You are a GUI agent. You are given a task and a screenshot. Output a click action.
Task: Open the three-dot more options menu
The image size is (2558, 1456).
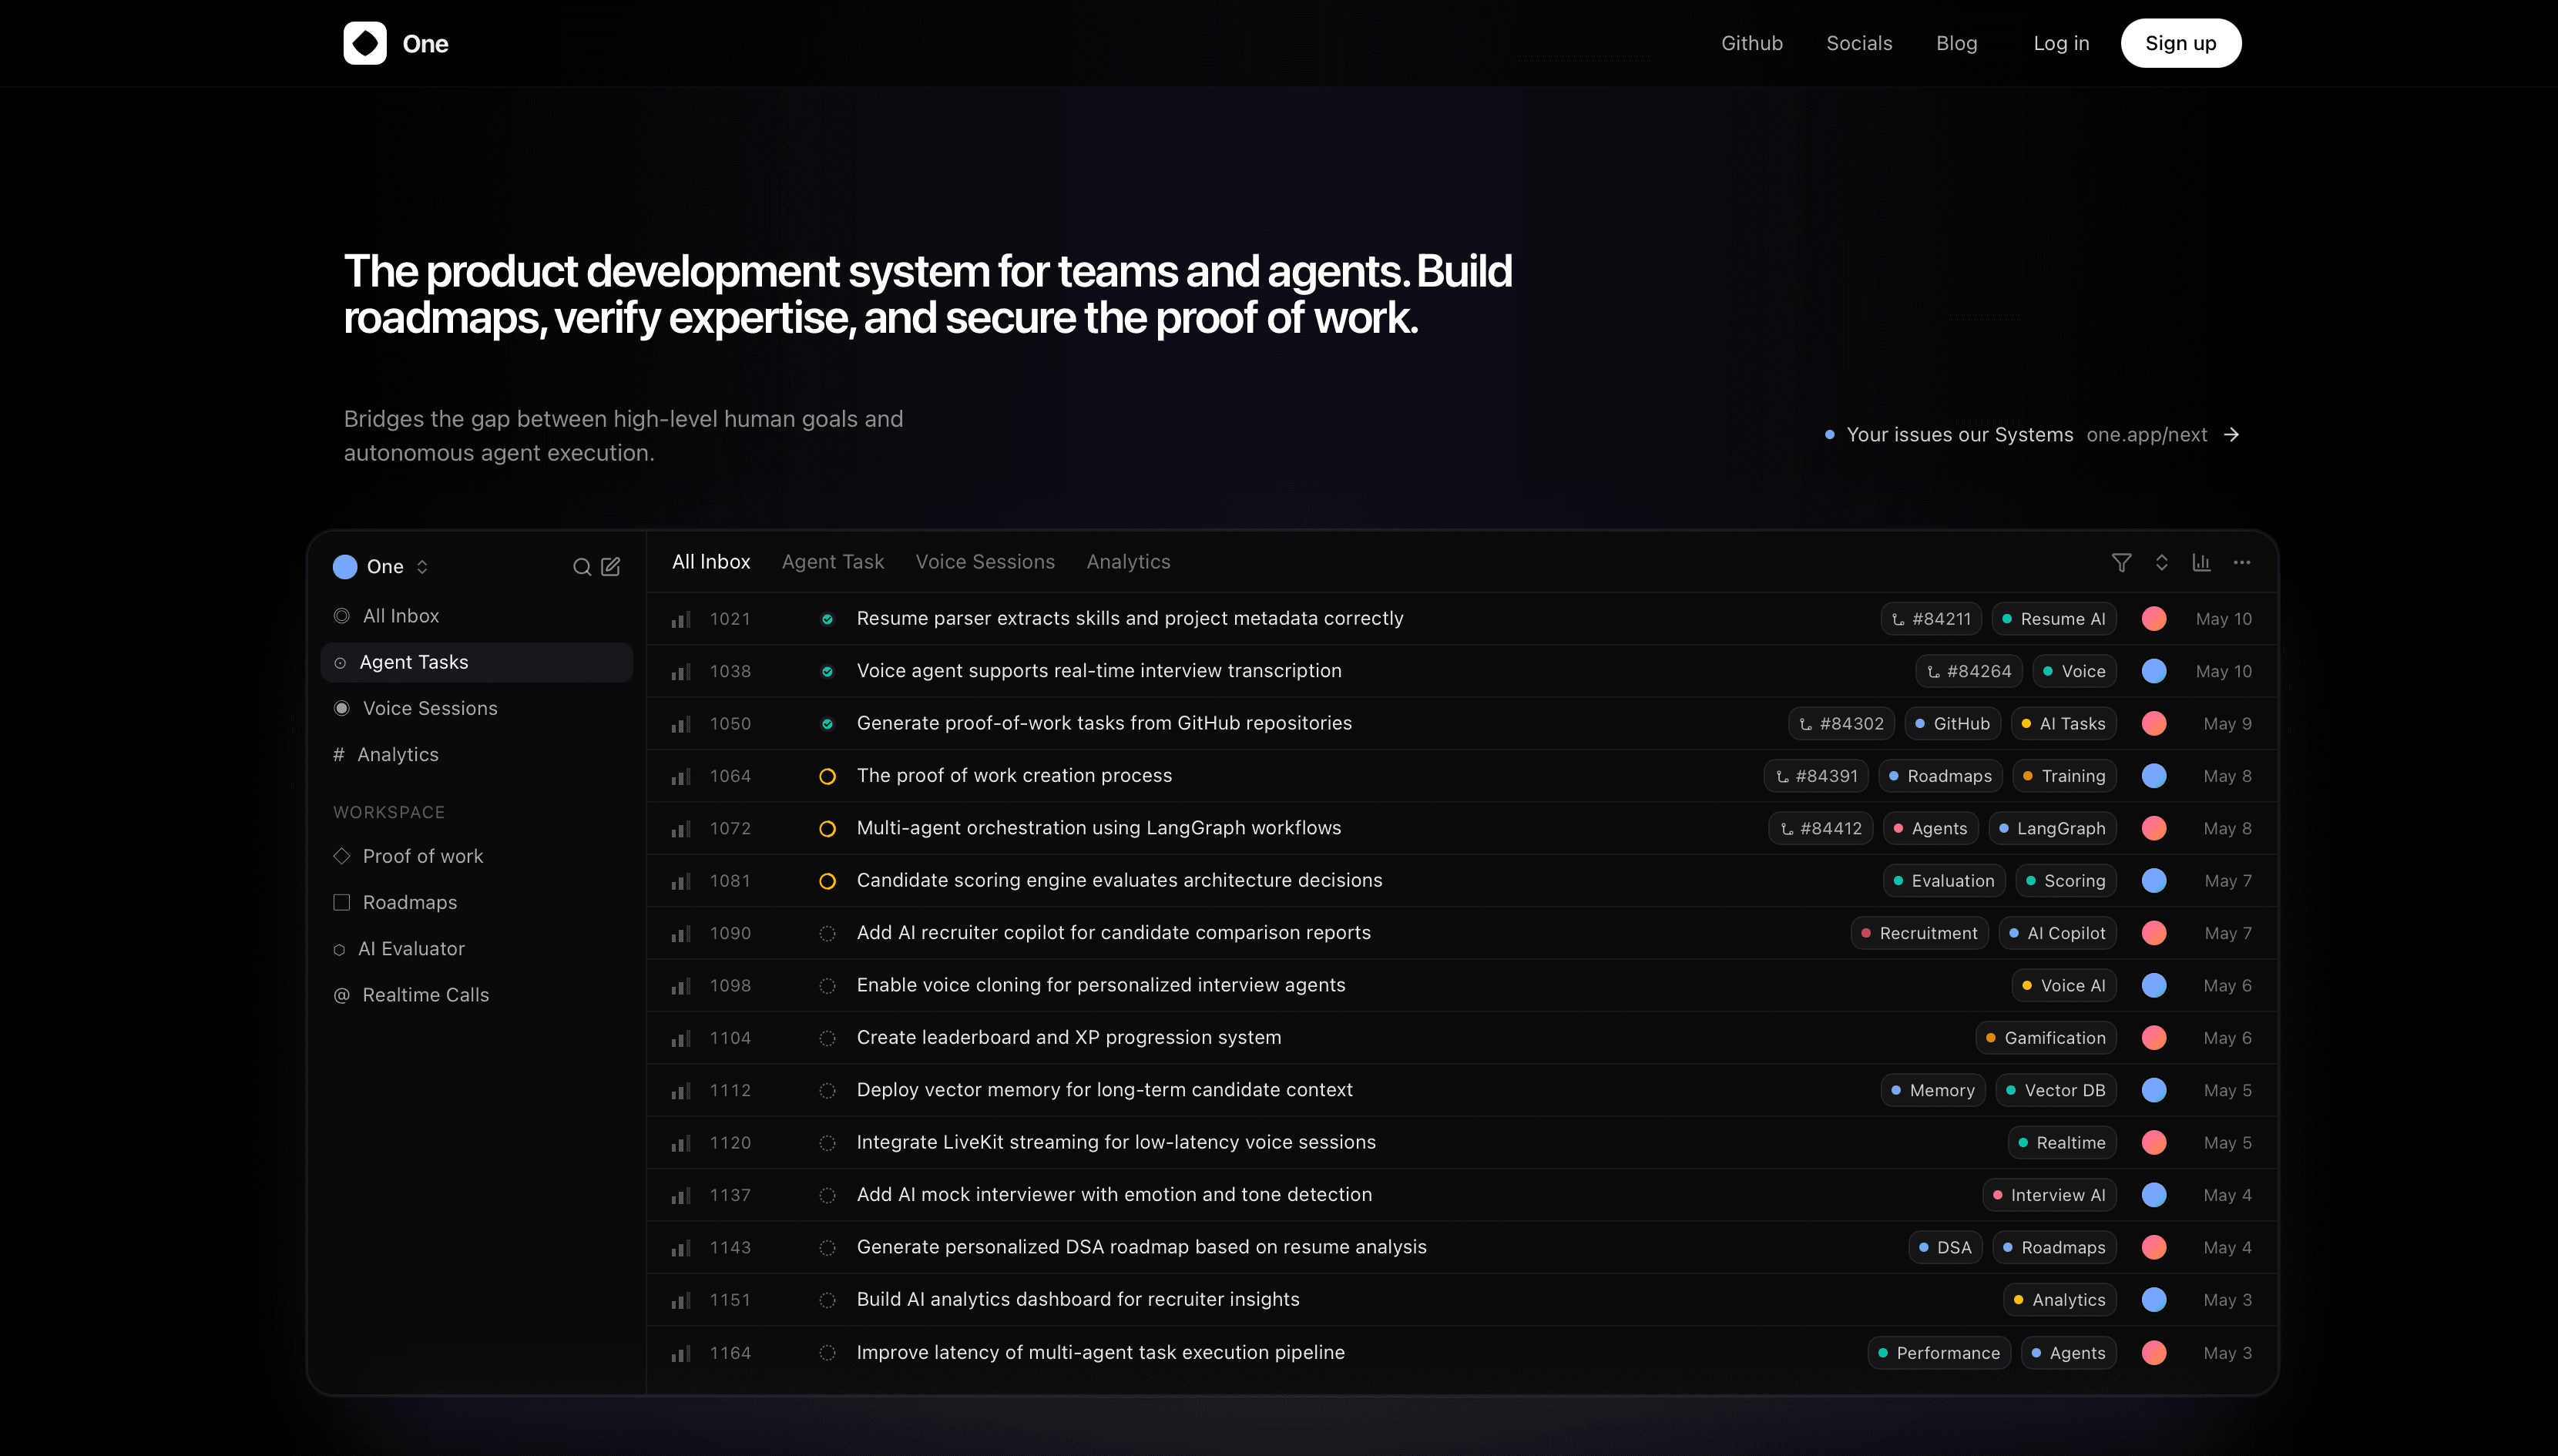point(2242,562)
